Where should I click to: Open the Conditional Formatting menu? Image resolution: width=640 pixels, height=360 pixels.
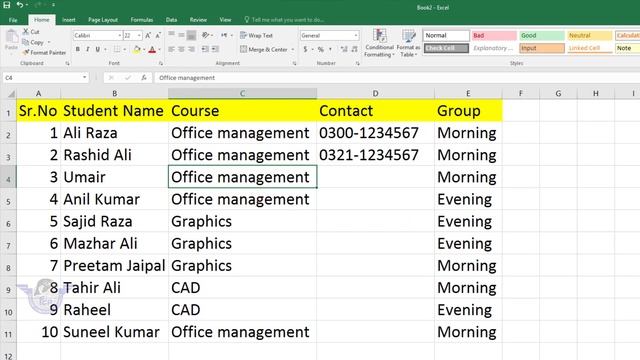pyautogui.click(x=379, y=42)
